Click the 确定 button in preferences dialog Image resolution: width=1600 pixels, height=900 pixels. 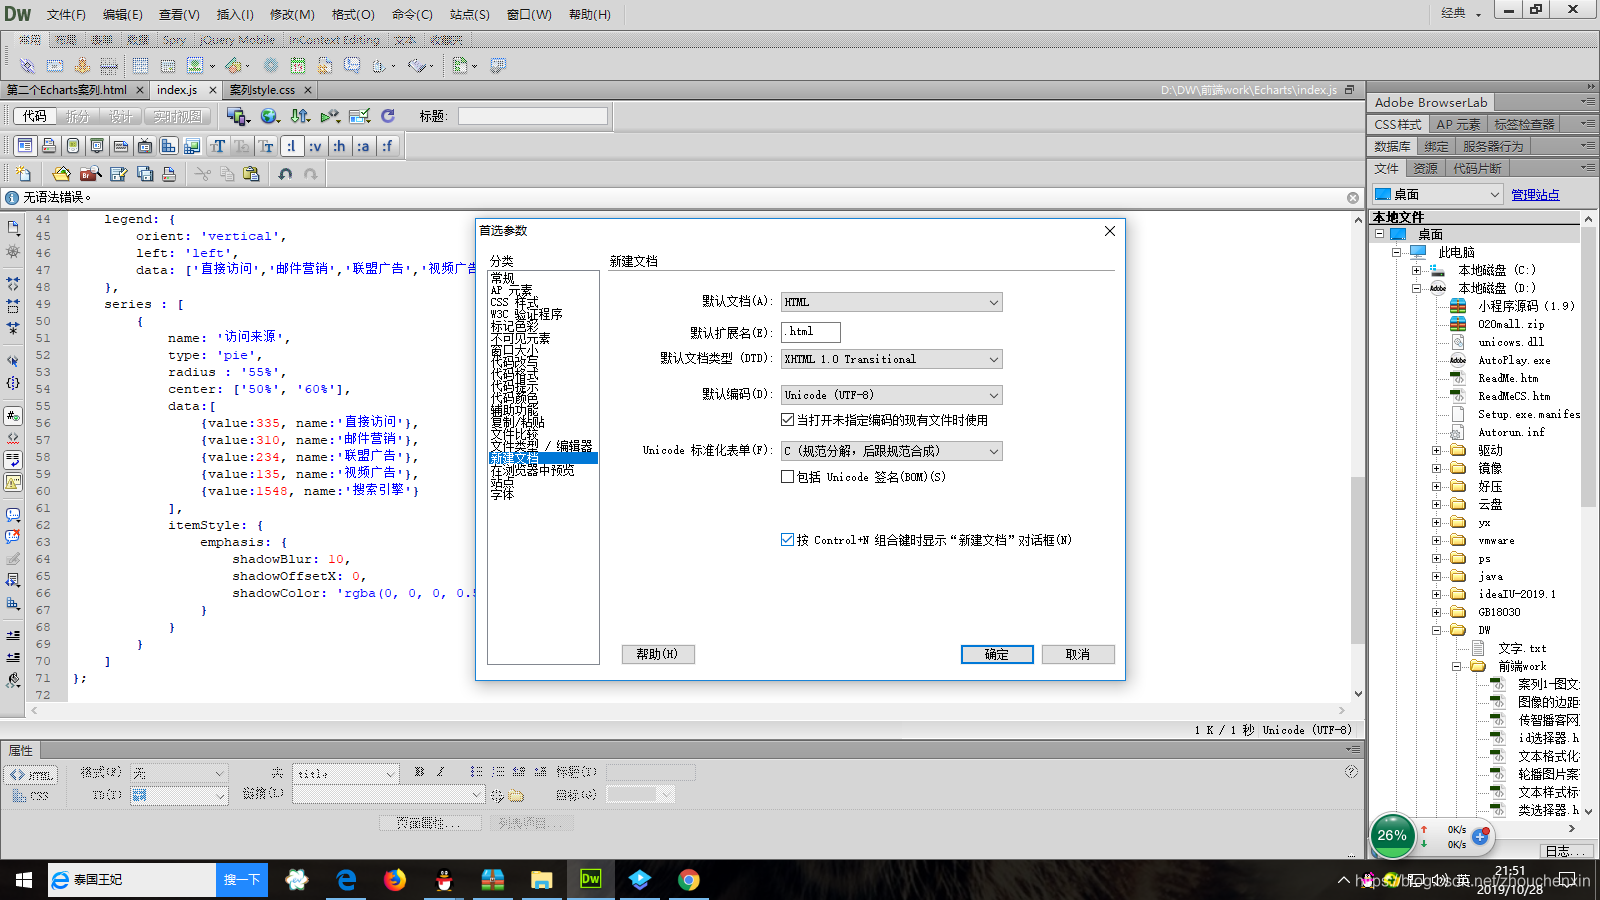click(997, 654)
